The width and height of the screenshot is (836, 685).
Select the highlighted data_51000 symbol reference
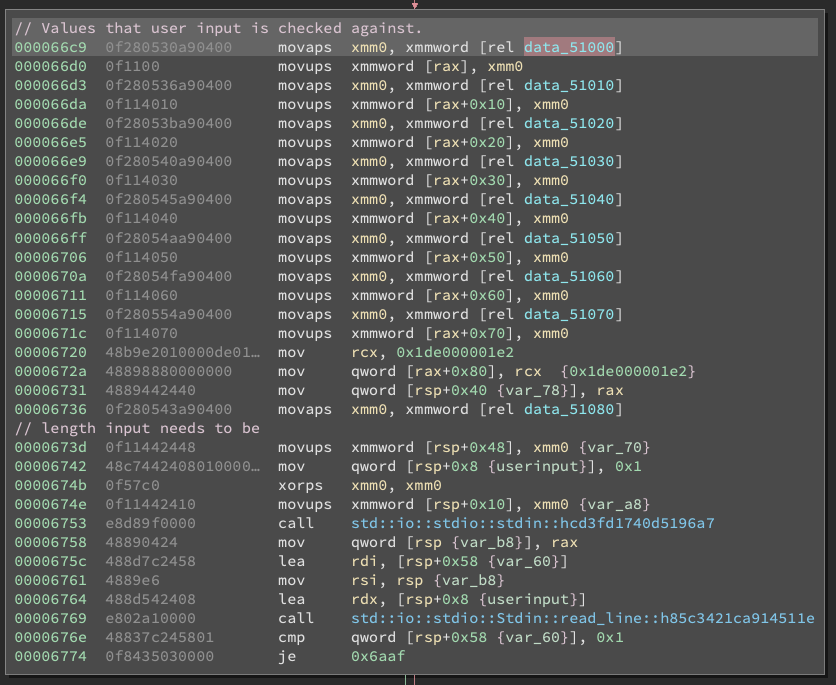coord(568,46)
